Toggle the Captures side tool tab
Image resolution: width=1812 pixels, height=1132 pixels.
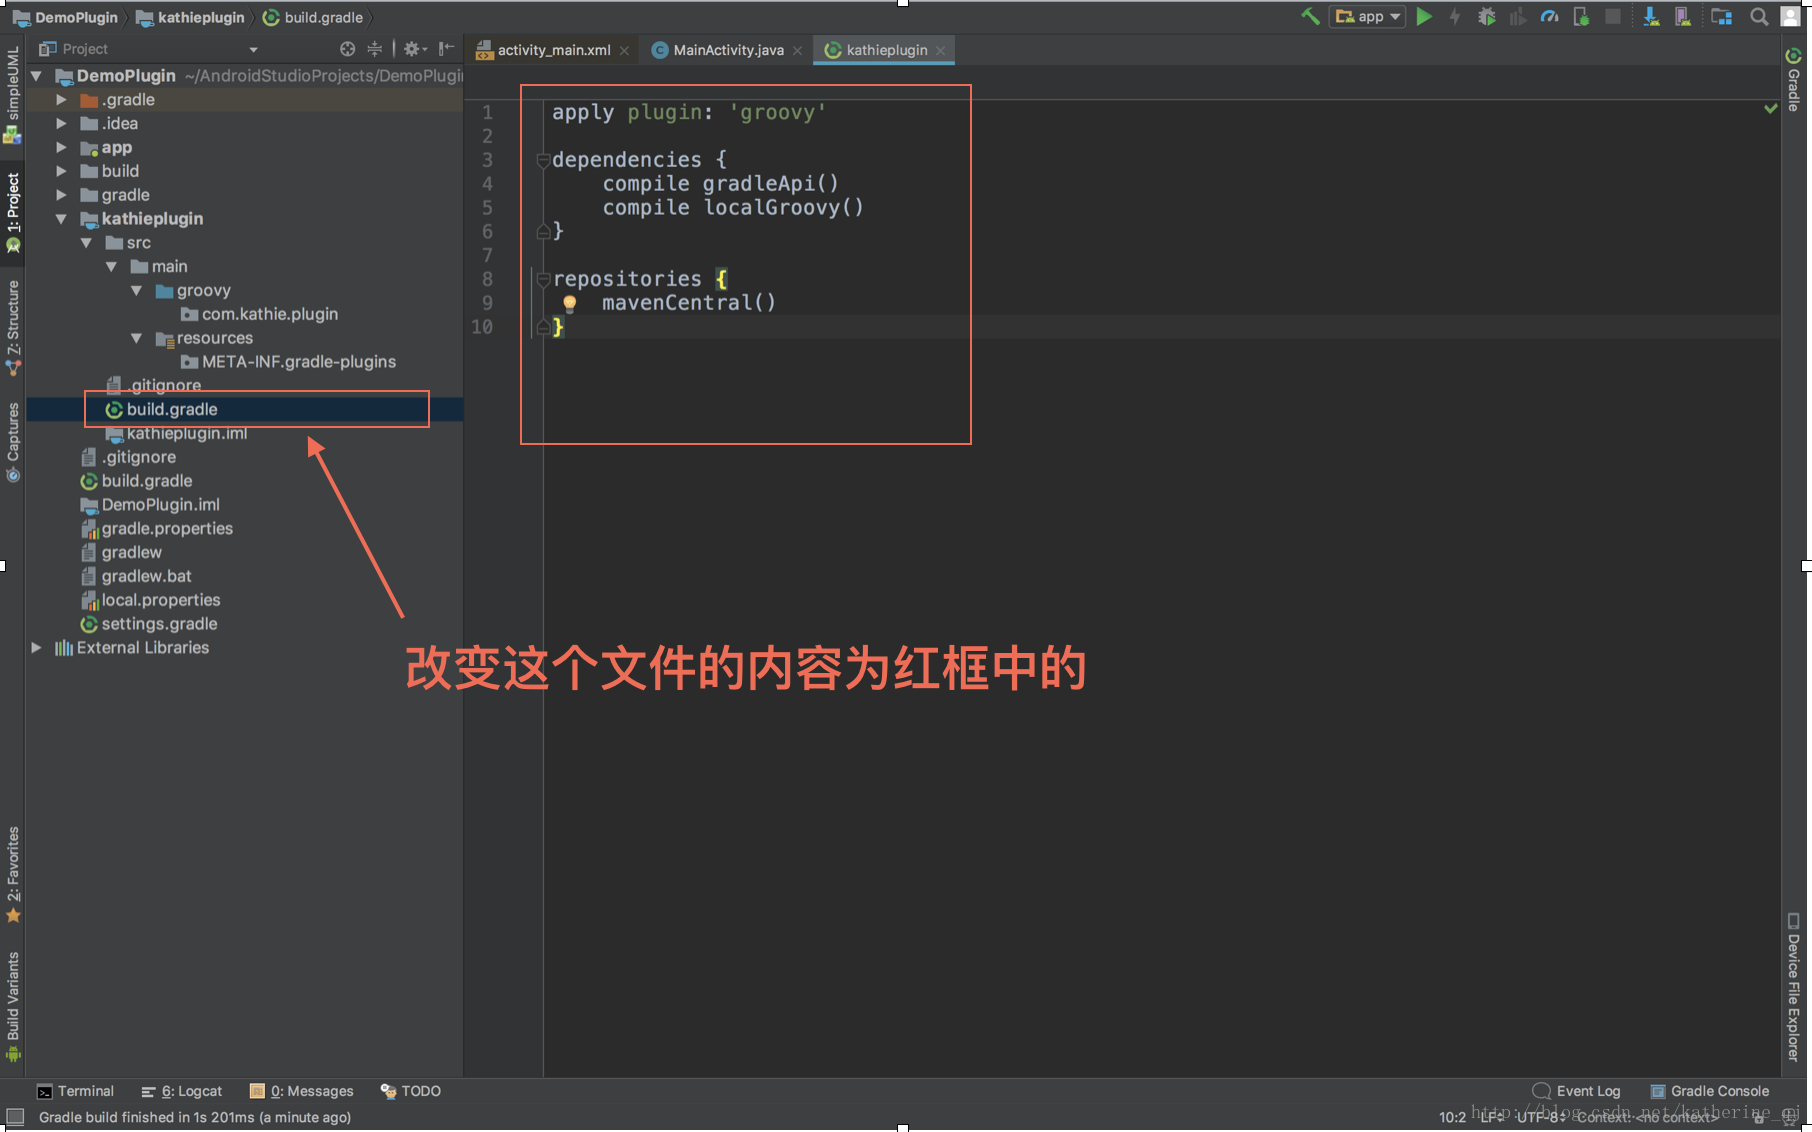(13, 443)
